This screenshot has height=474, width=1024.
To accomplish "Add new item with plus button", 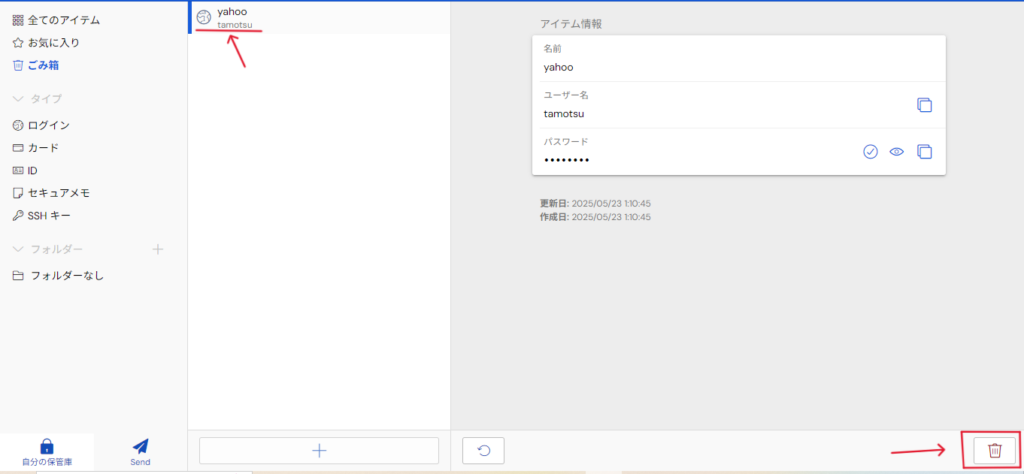I will [319, 450].
